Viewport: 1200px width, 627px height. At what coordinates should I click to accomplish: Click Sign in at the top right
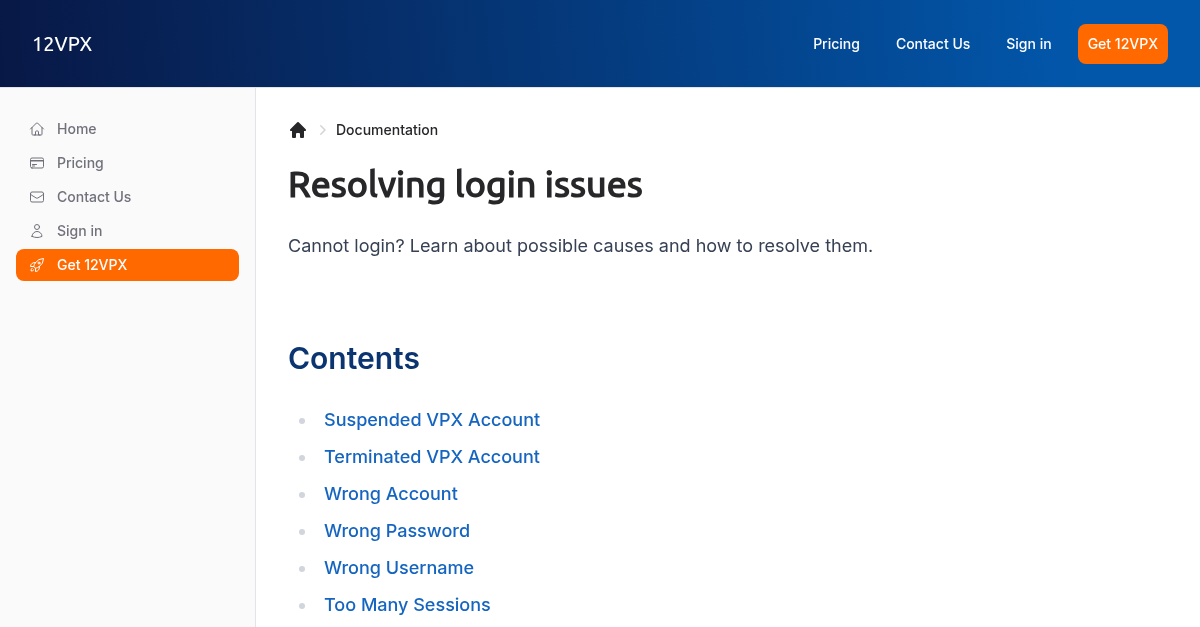[x=1028, y=43]
